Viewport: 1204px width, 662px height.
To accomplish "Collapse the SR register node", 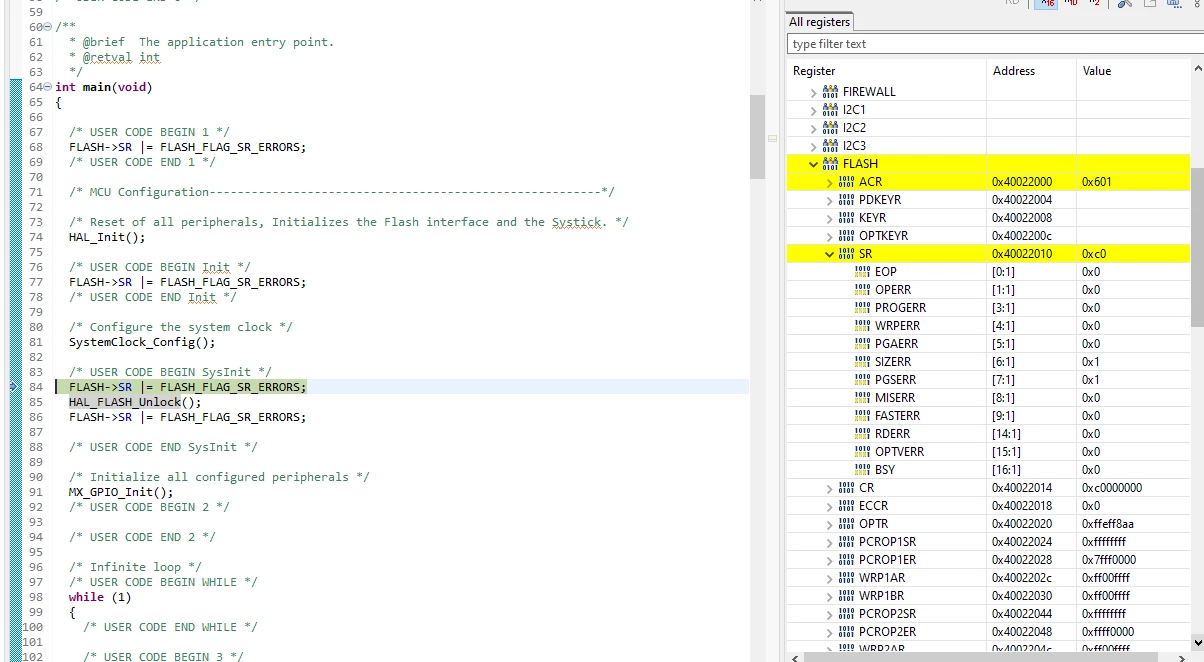I will [829, 254].
